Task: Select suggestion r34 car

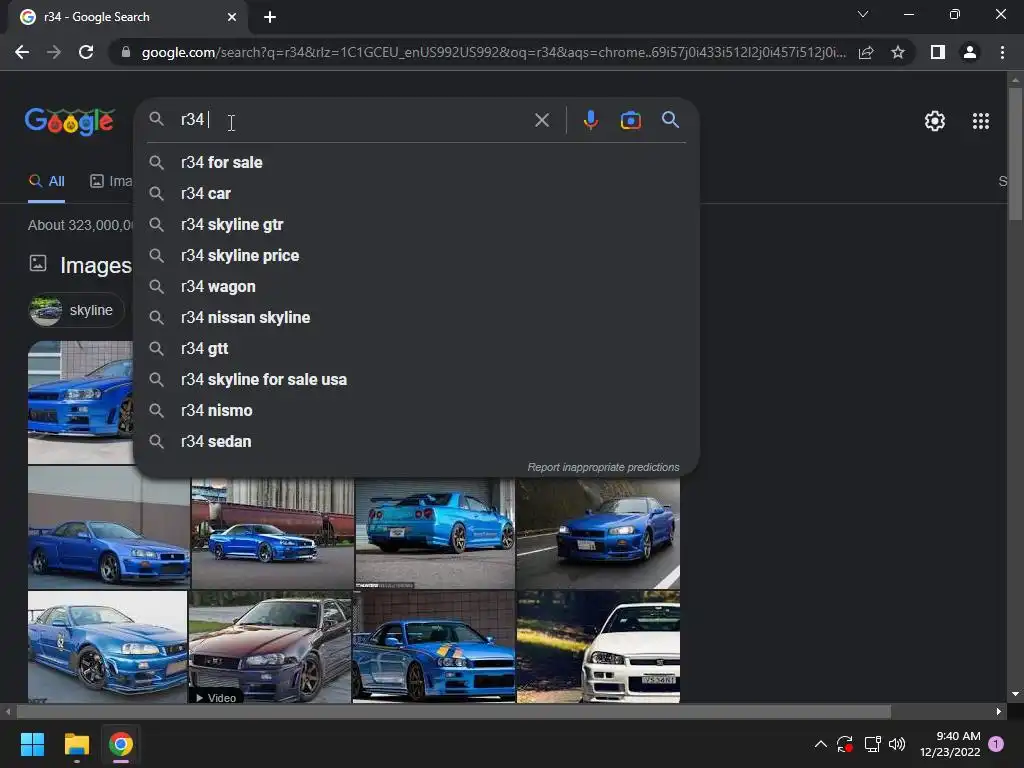Action: [x=416, y=193]
